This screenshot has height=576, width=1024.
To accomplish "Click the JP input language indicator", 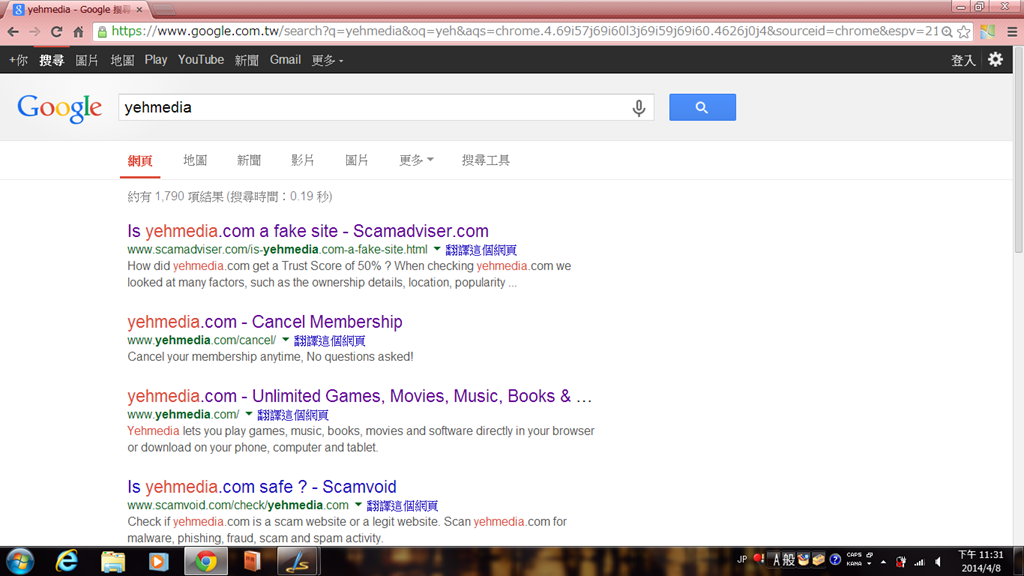I will click(742, 560).
